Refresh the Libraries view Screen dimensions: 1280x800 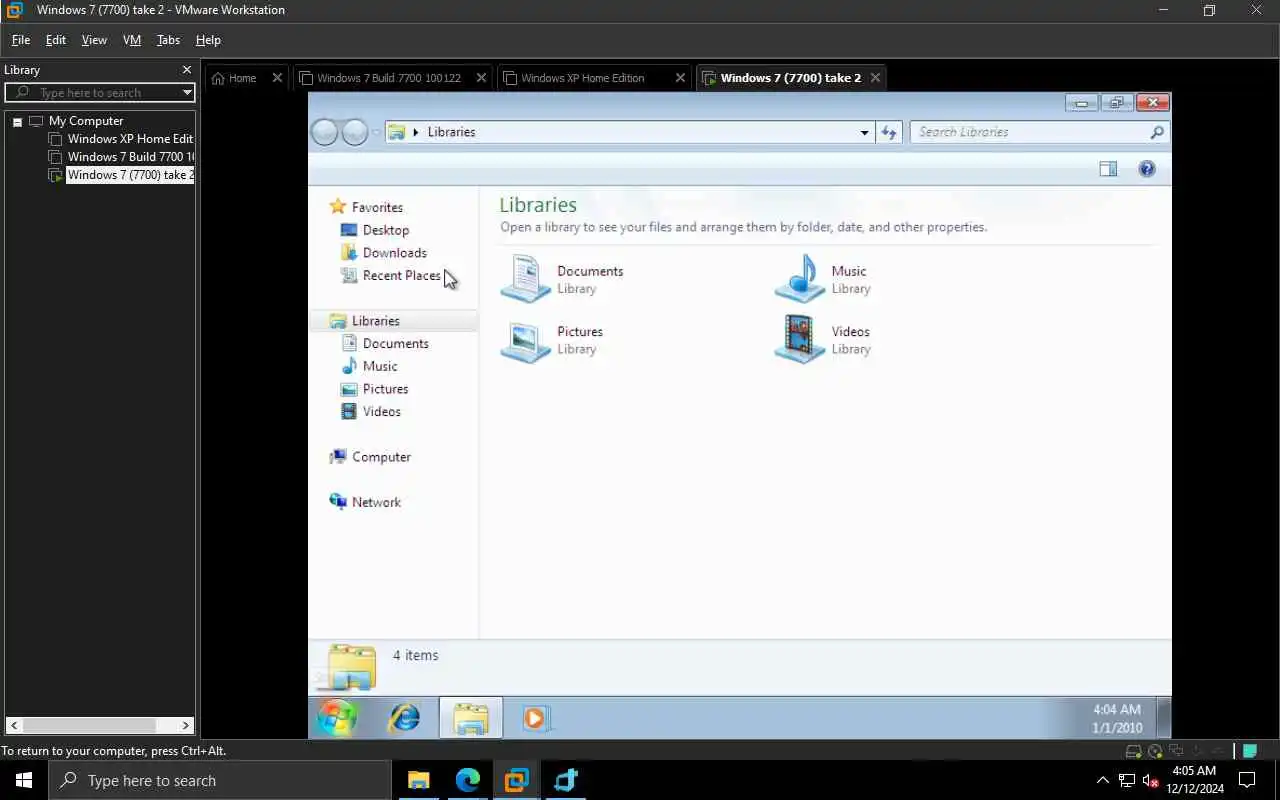(889, 132)
